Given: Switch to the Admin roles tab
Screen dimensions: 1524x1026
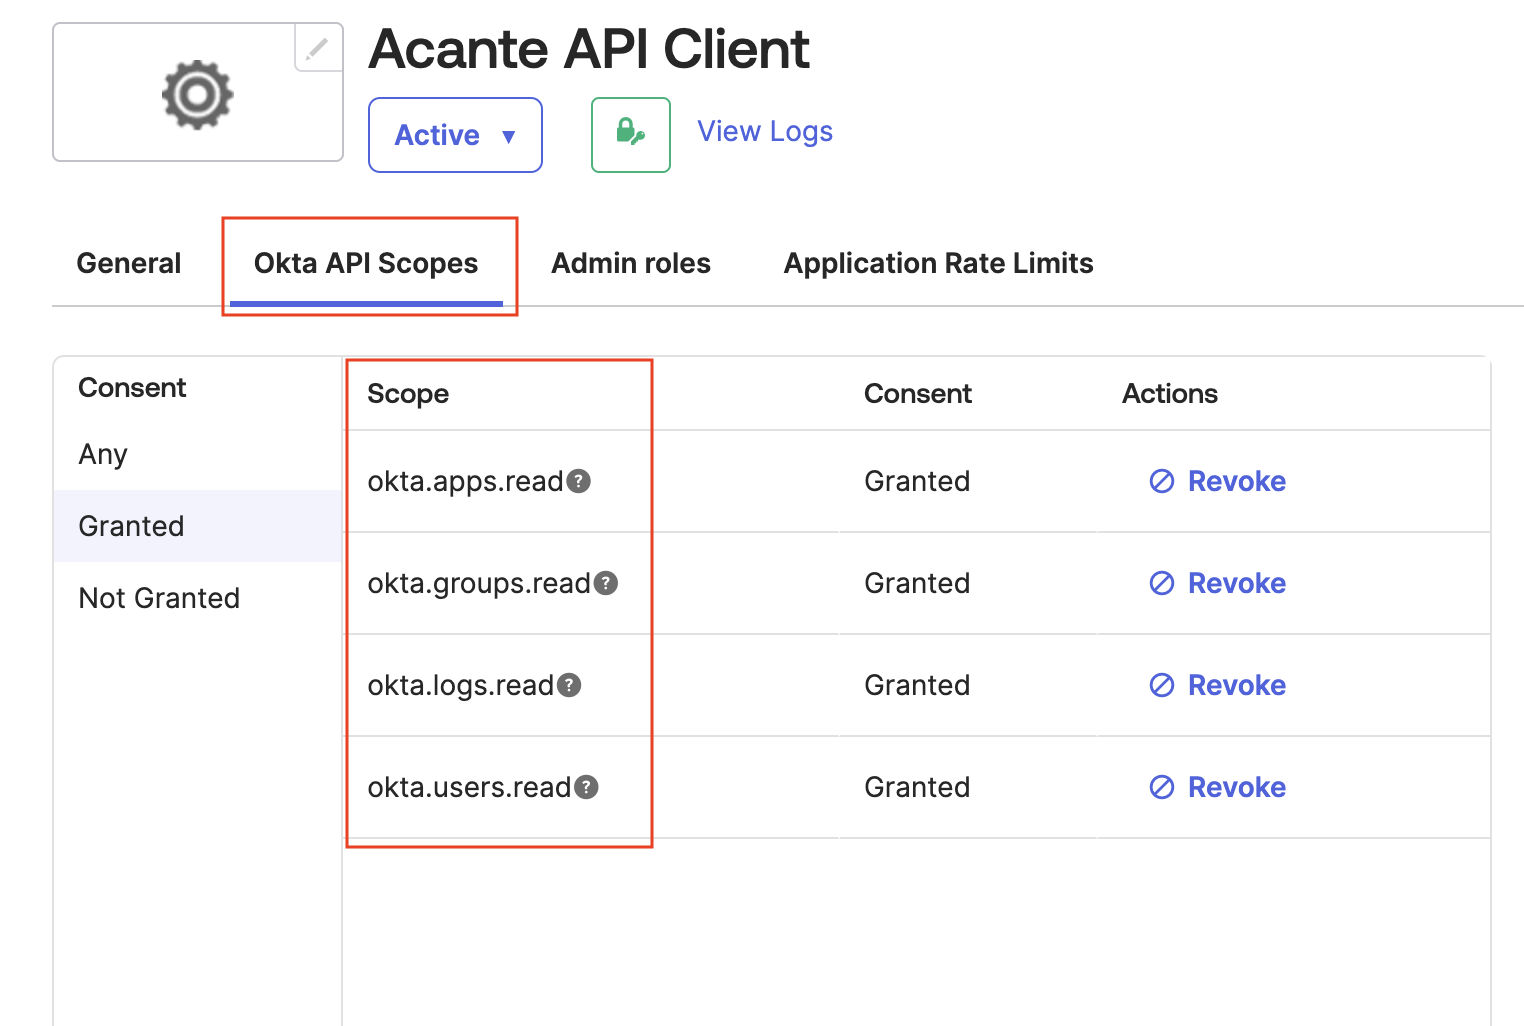Looking at the screenshot, I should [x=631, y=263].
